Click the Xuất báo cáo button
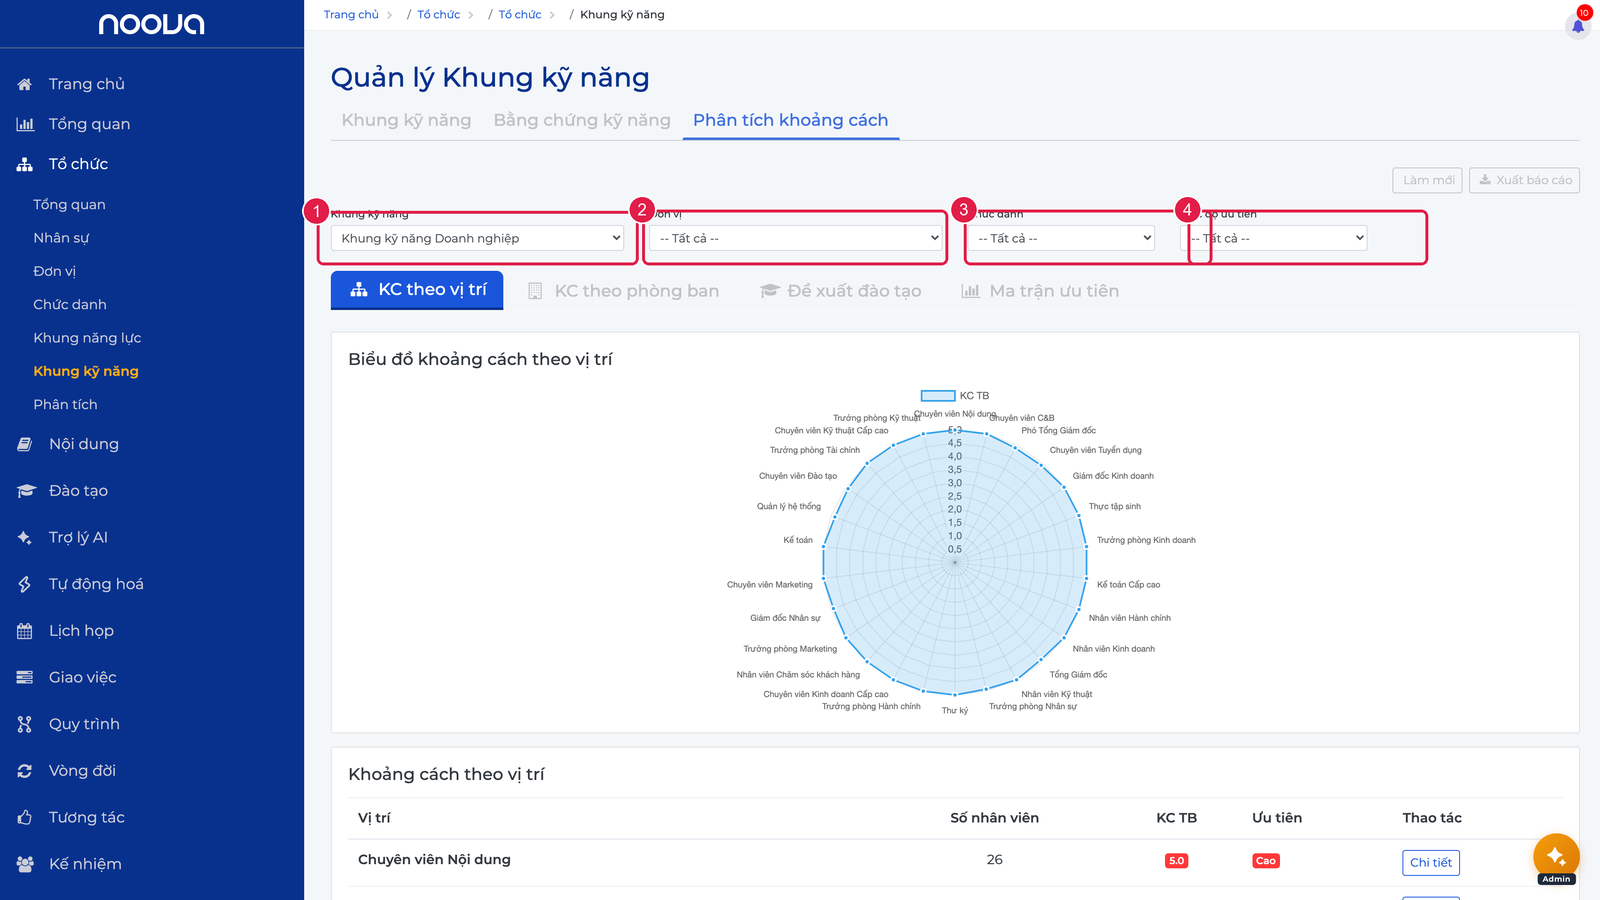Viewport: 1600px width, 900px height. (1525, 180)
